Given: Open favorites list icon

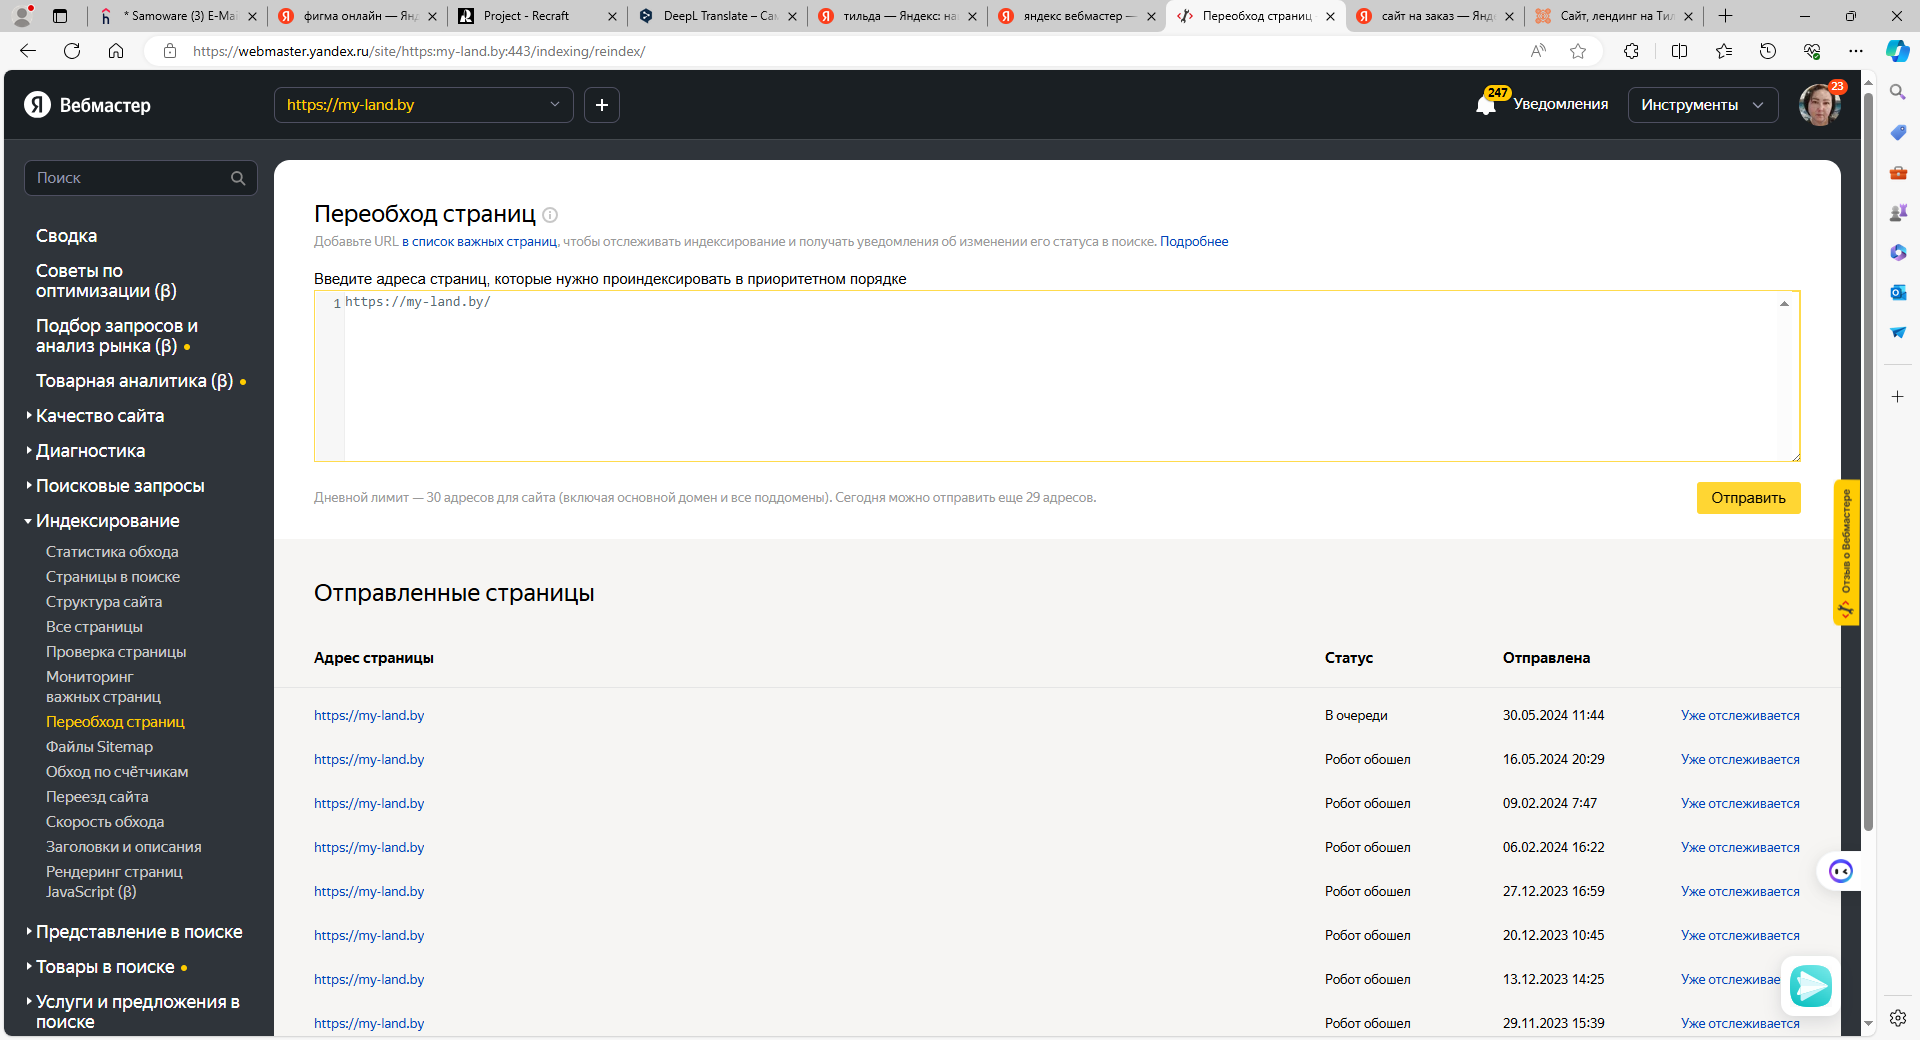Looking at the screenshot, I should point(1724,51).
